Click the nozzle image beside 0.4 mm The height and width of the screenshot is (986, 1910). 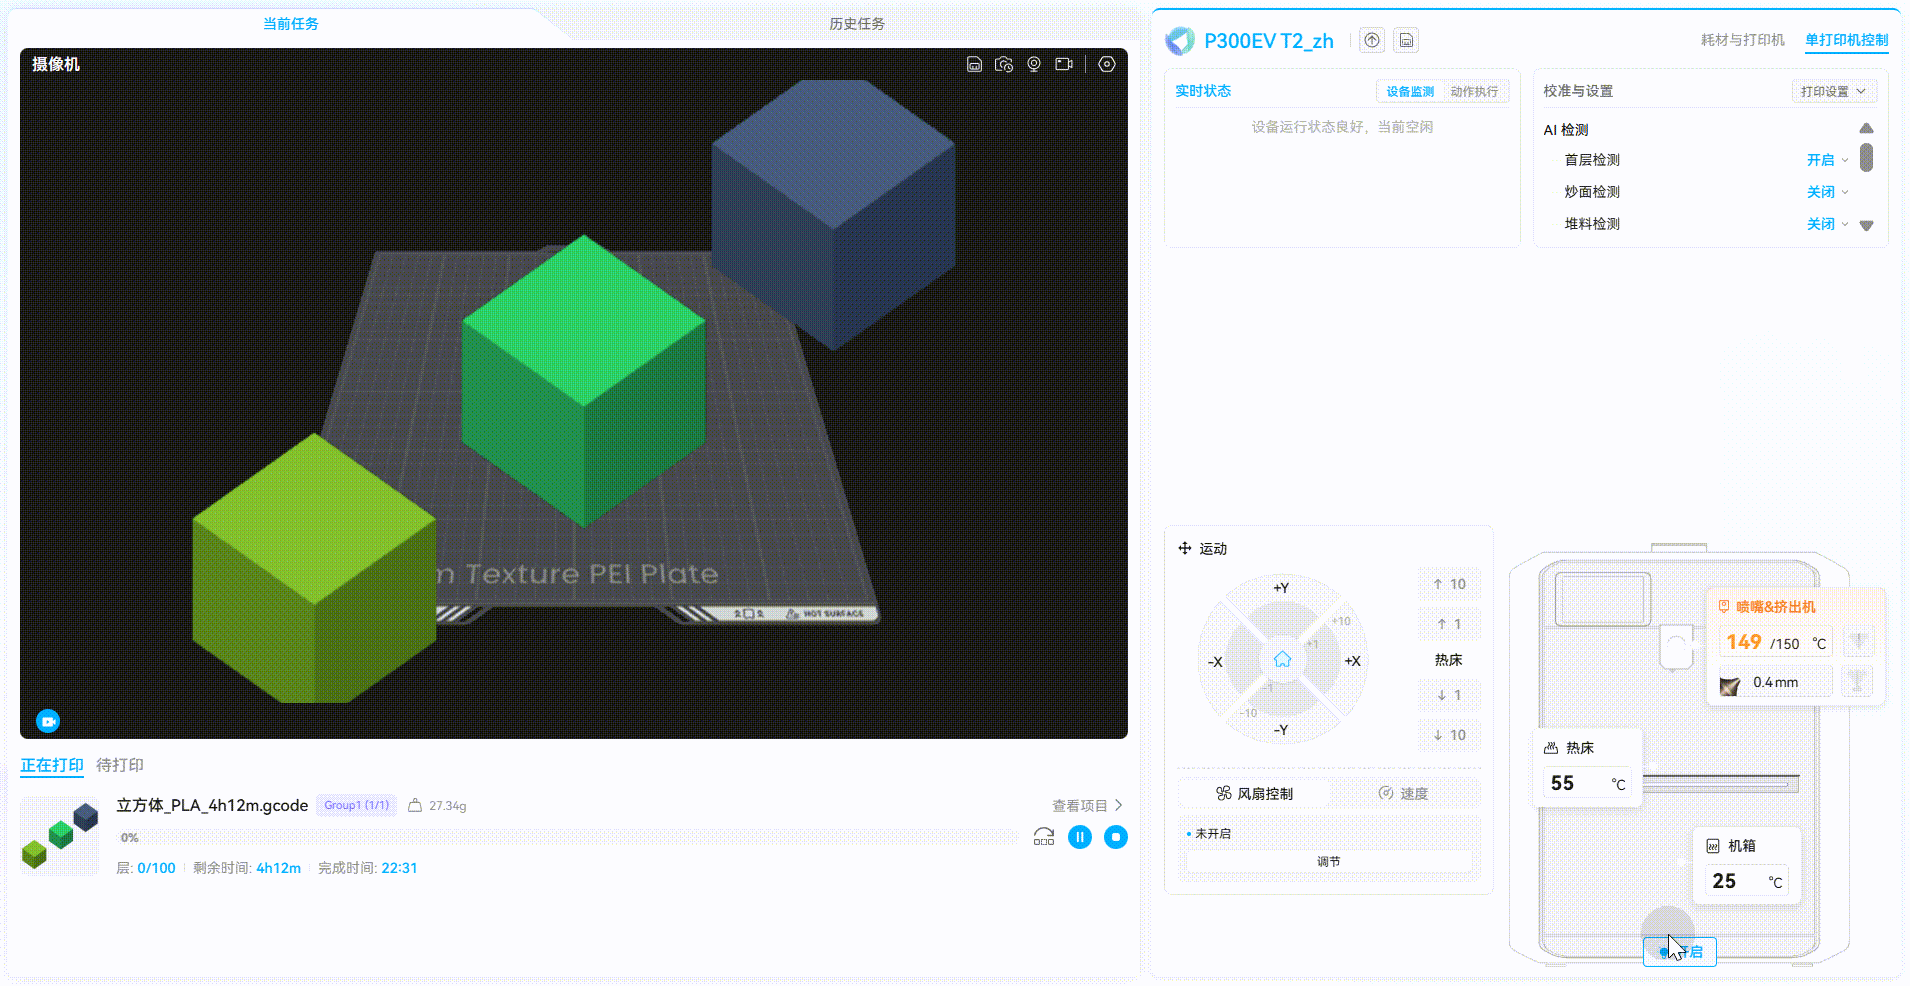1730,685
